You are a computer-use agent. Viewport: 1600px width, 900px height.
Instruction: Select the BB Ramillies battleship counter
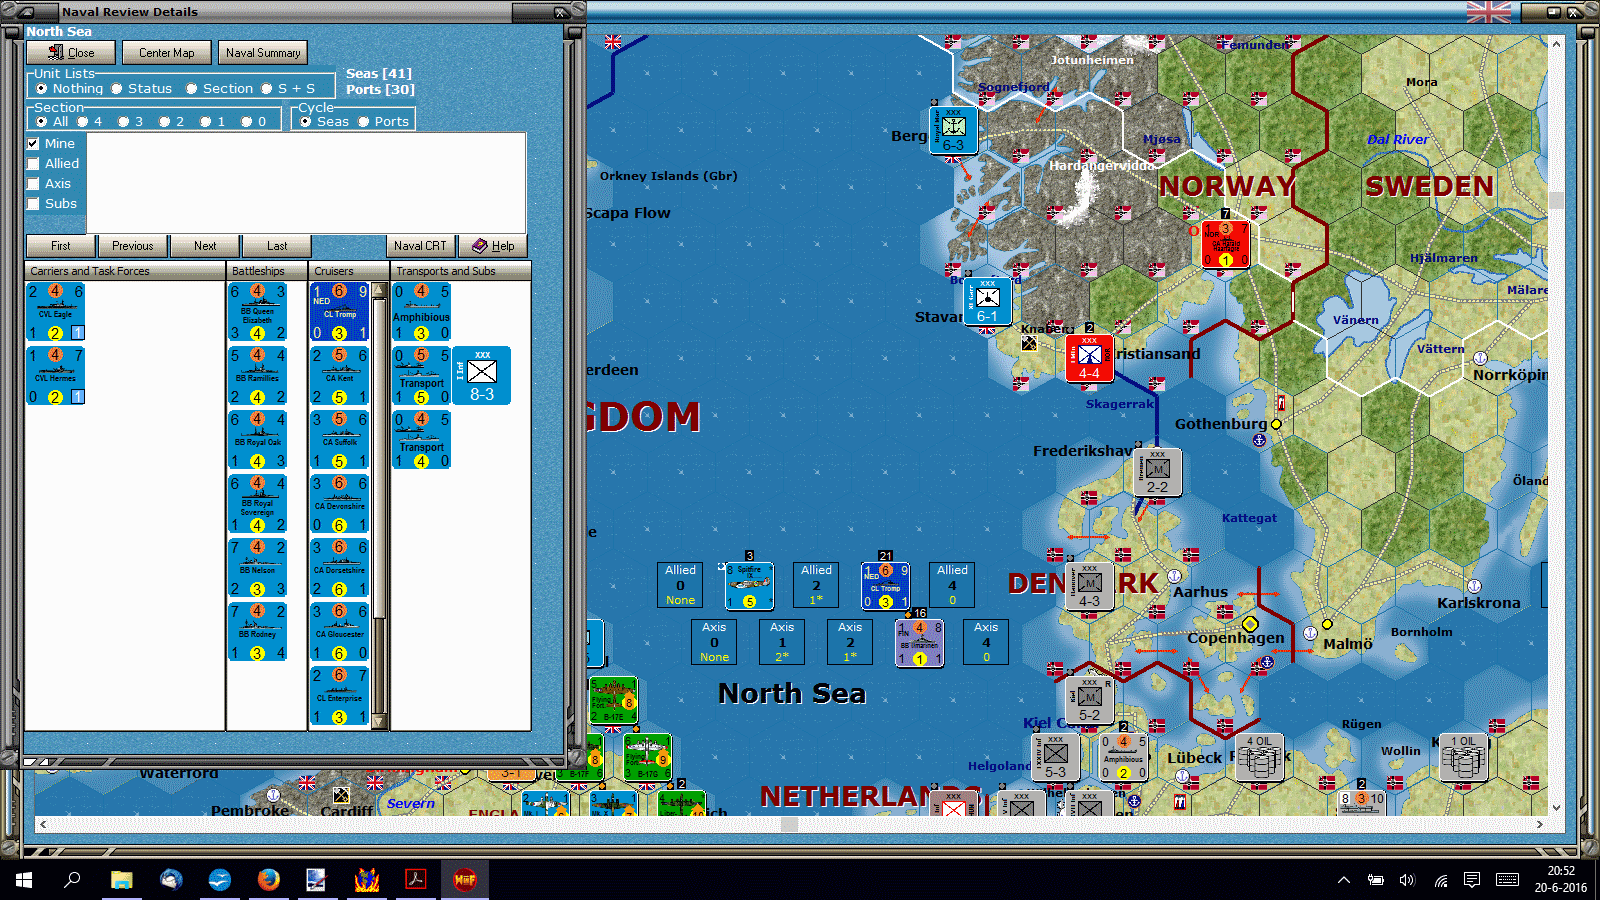click(x=258, y=376)
